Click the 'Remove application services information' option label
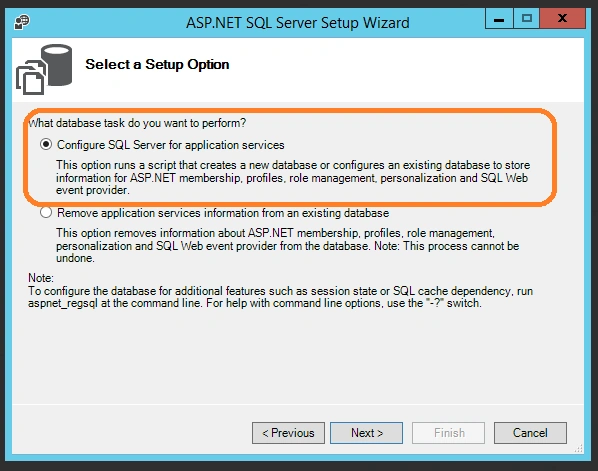Image resolution: width=598 pixels, height=471 pixels. coord(223,213)
